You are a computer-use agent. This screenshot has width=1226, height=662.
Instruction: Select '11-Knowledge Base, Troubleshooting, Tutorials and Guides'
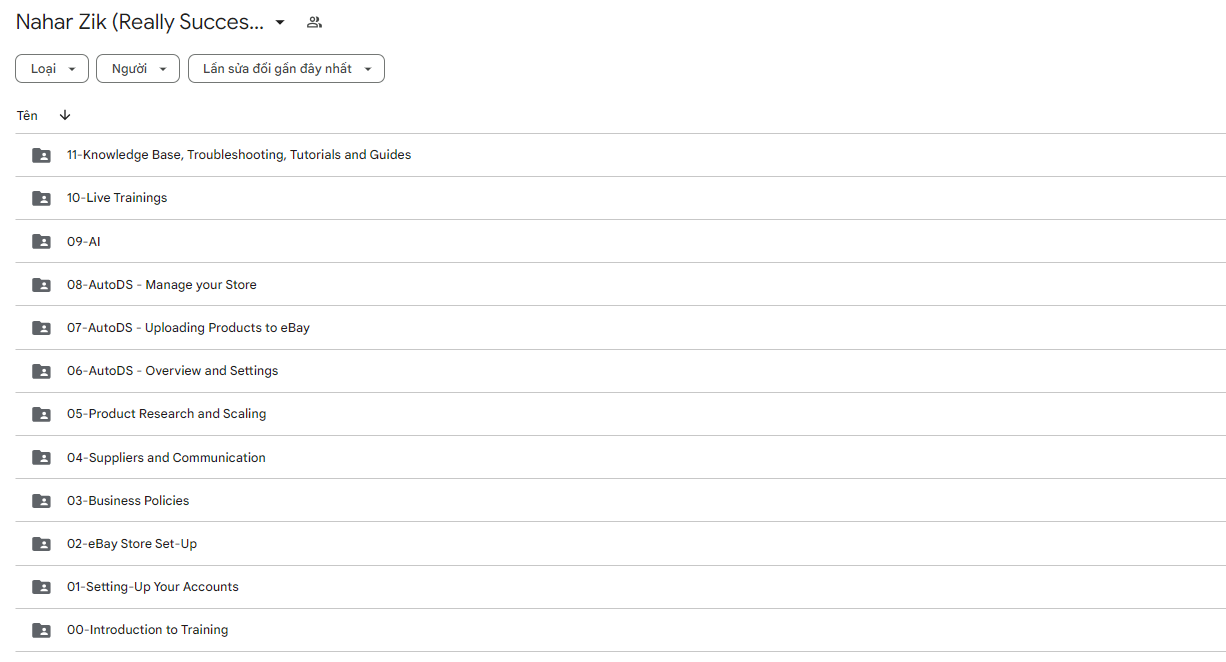239,155
